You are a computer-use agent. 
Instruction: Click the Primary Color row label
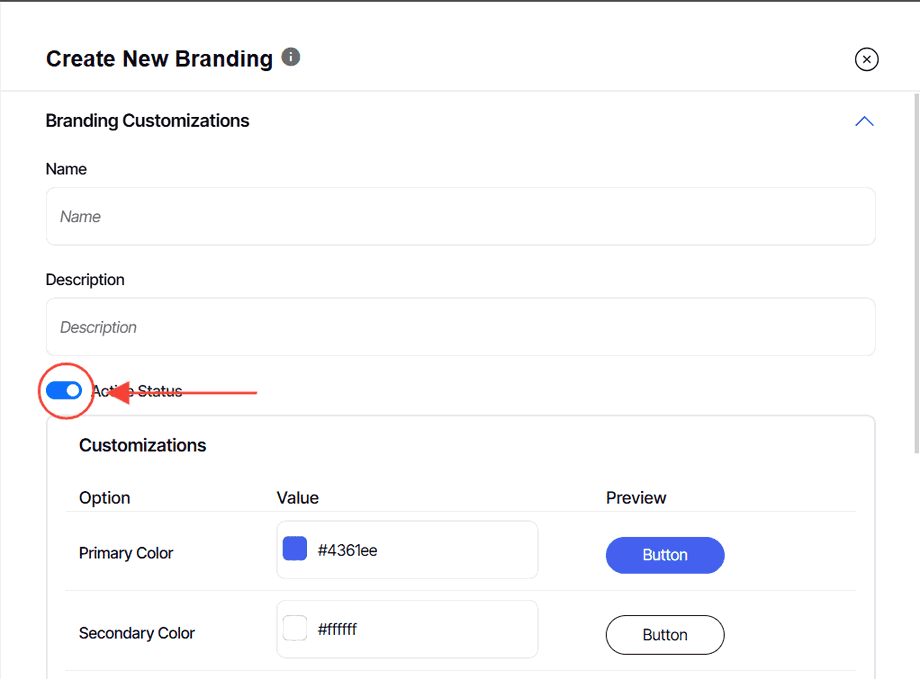click(x=126, y=553)
